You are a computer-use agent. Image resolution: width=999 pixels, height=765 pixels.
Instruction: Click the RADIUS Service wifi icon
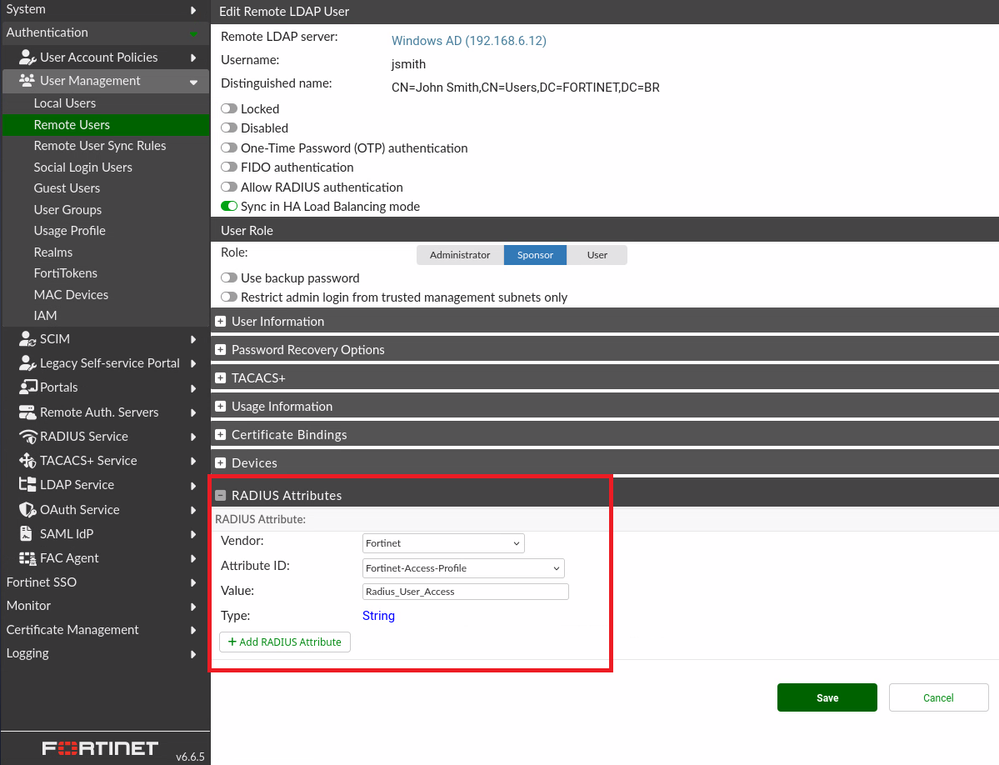click(x=28, y=437)
